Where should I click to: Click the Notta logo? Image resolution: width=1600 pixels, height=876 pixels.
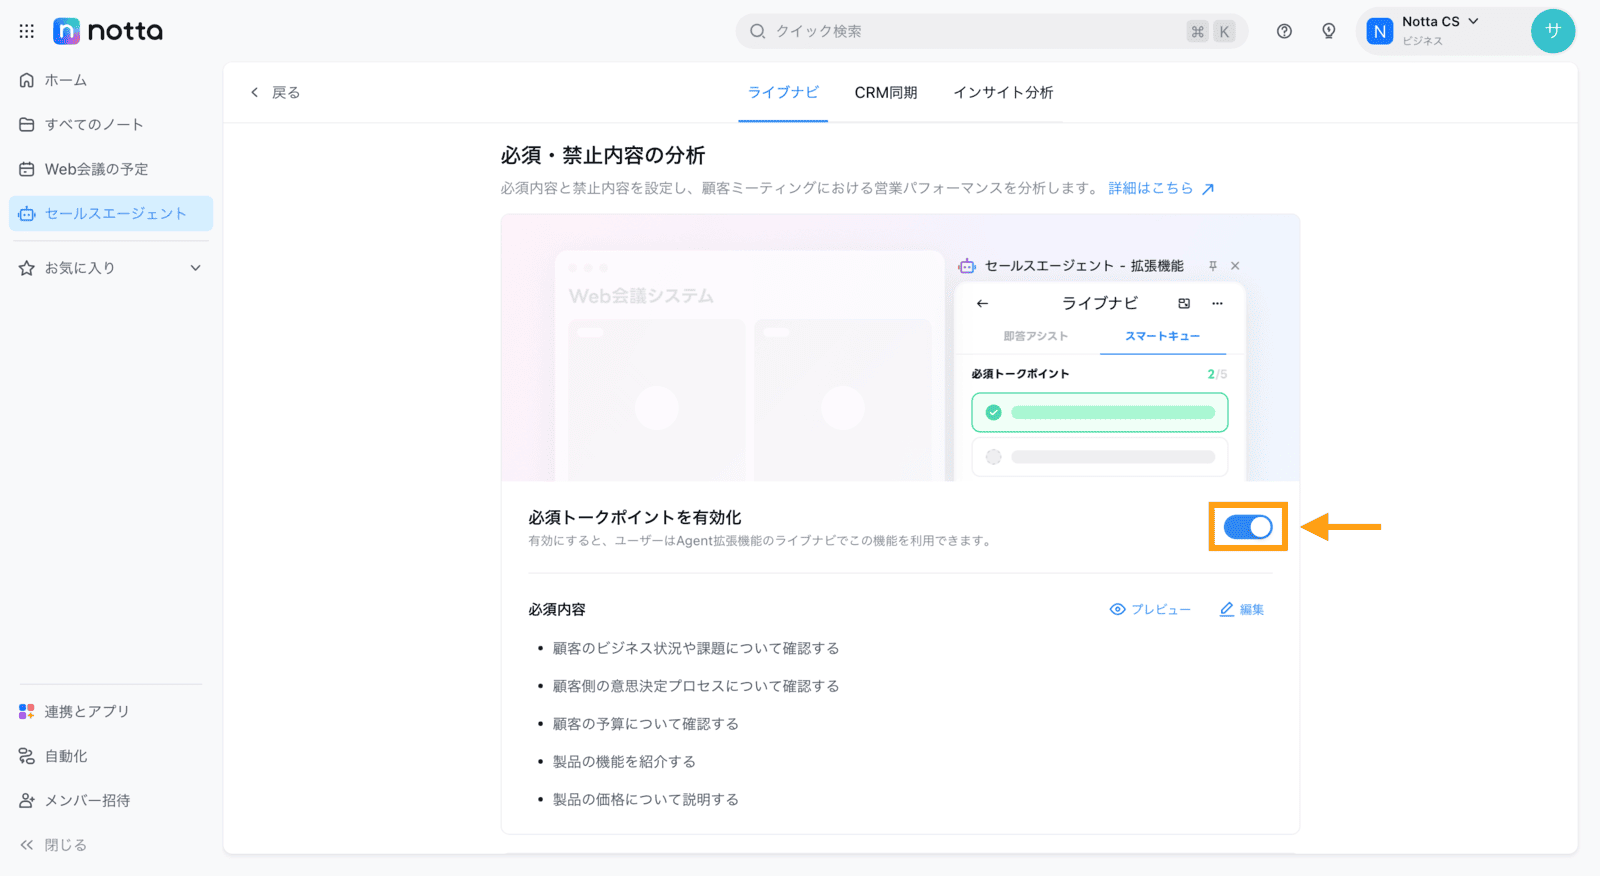108,31
